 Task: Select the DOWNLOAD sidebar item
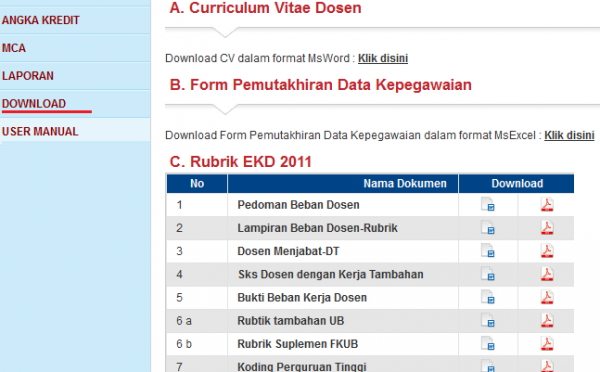[x=34, y=104]
